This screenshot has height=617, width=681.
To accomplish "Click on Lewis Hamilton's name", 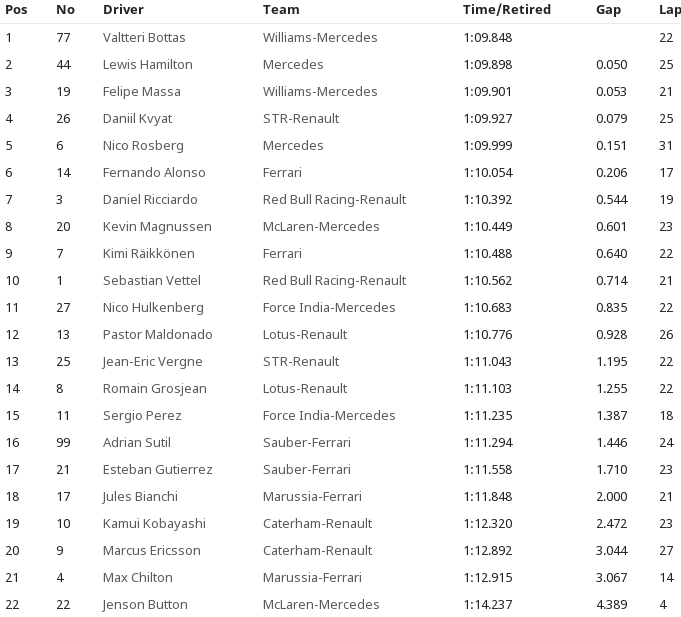I will pos(147,64).
